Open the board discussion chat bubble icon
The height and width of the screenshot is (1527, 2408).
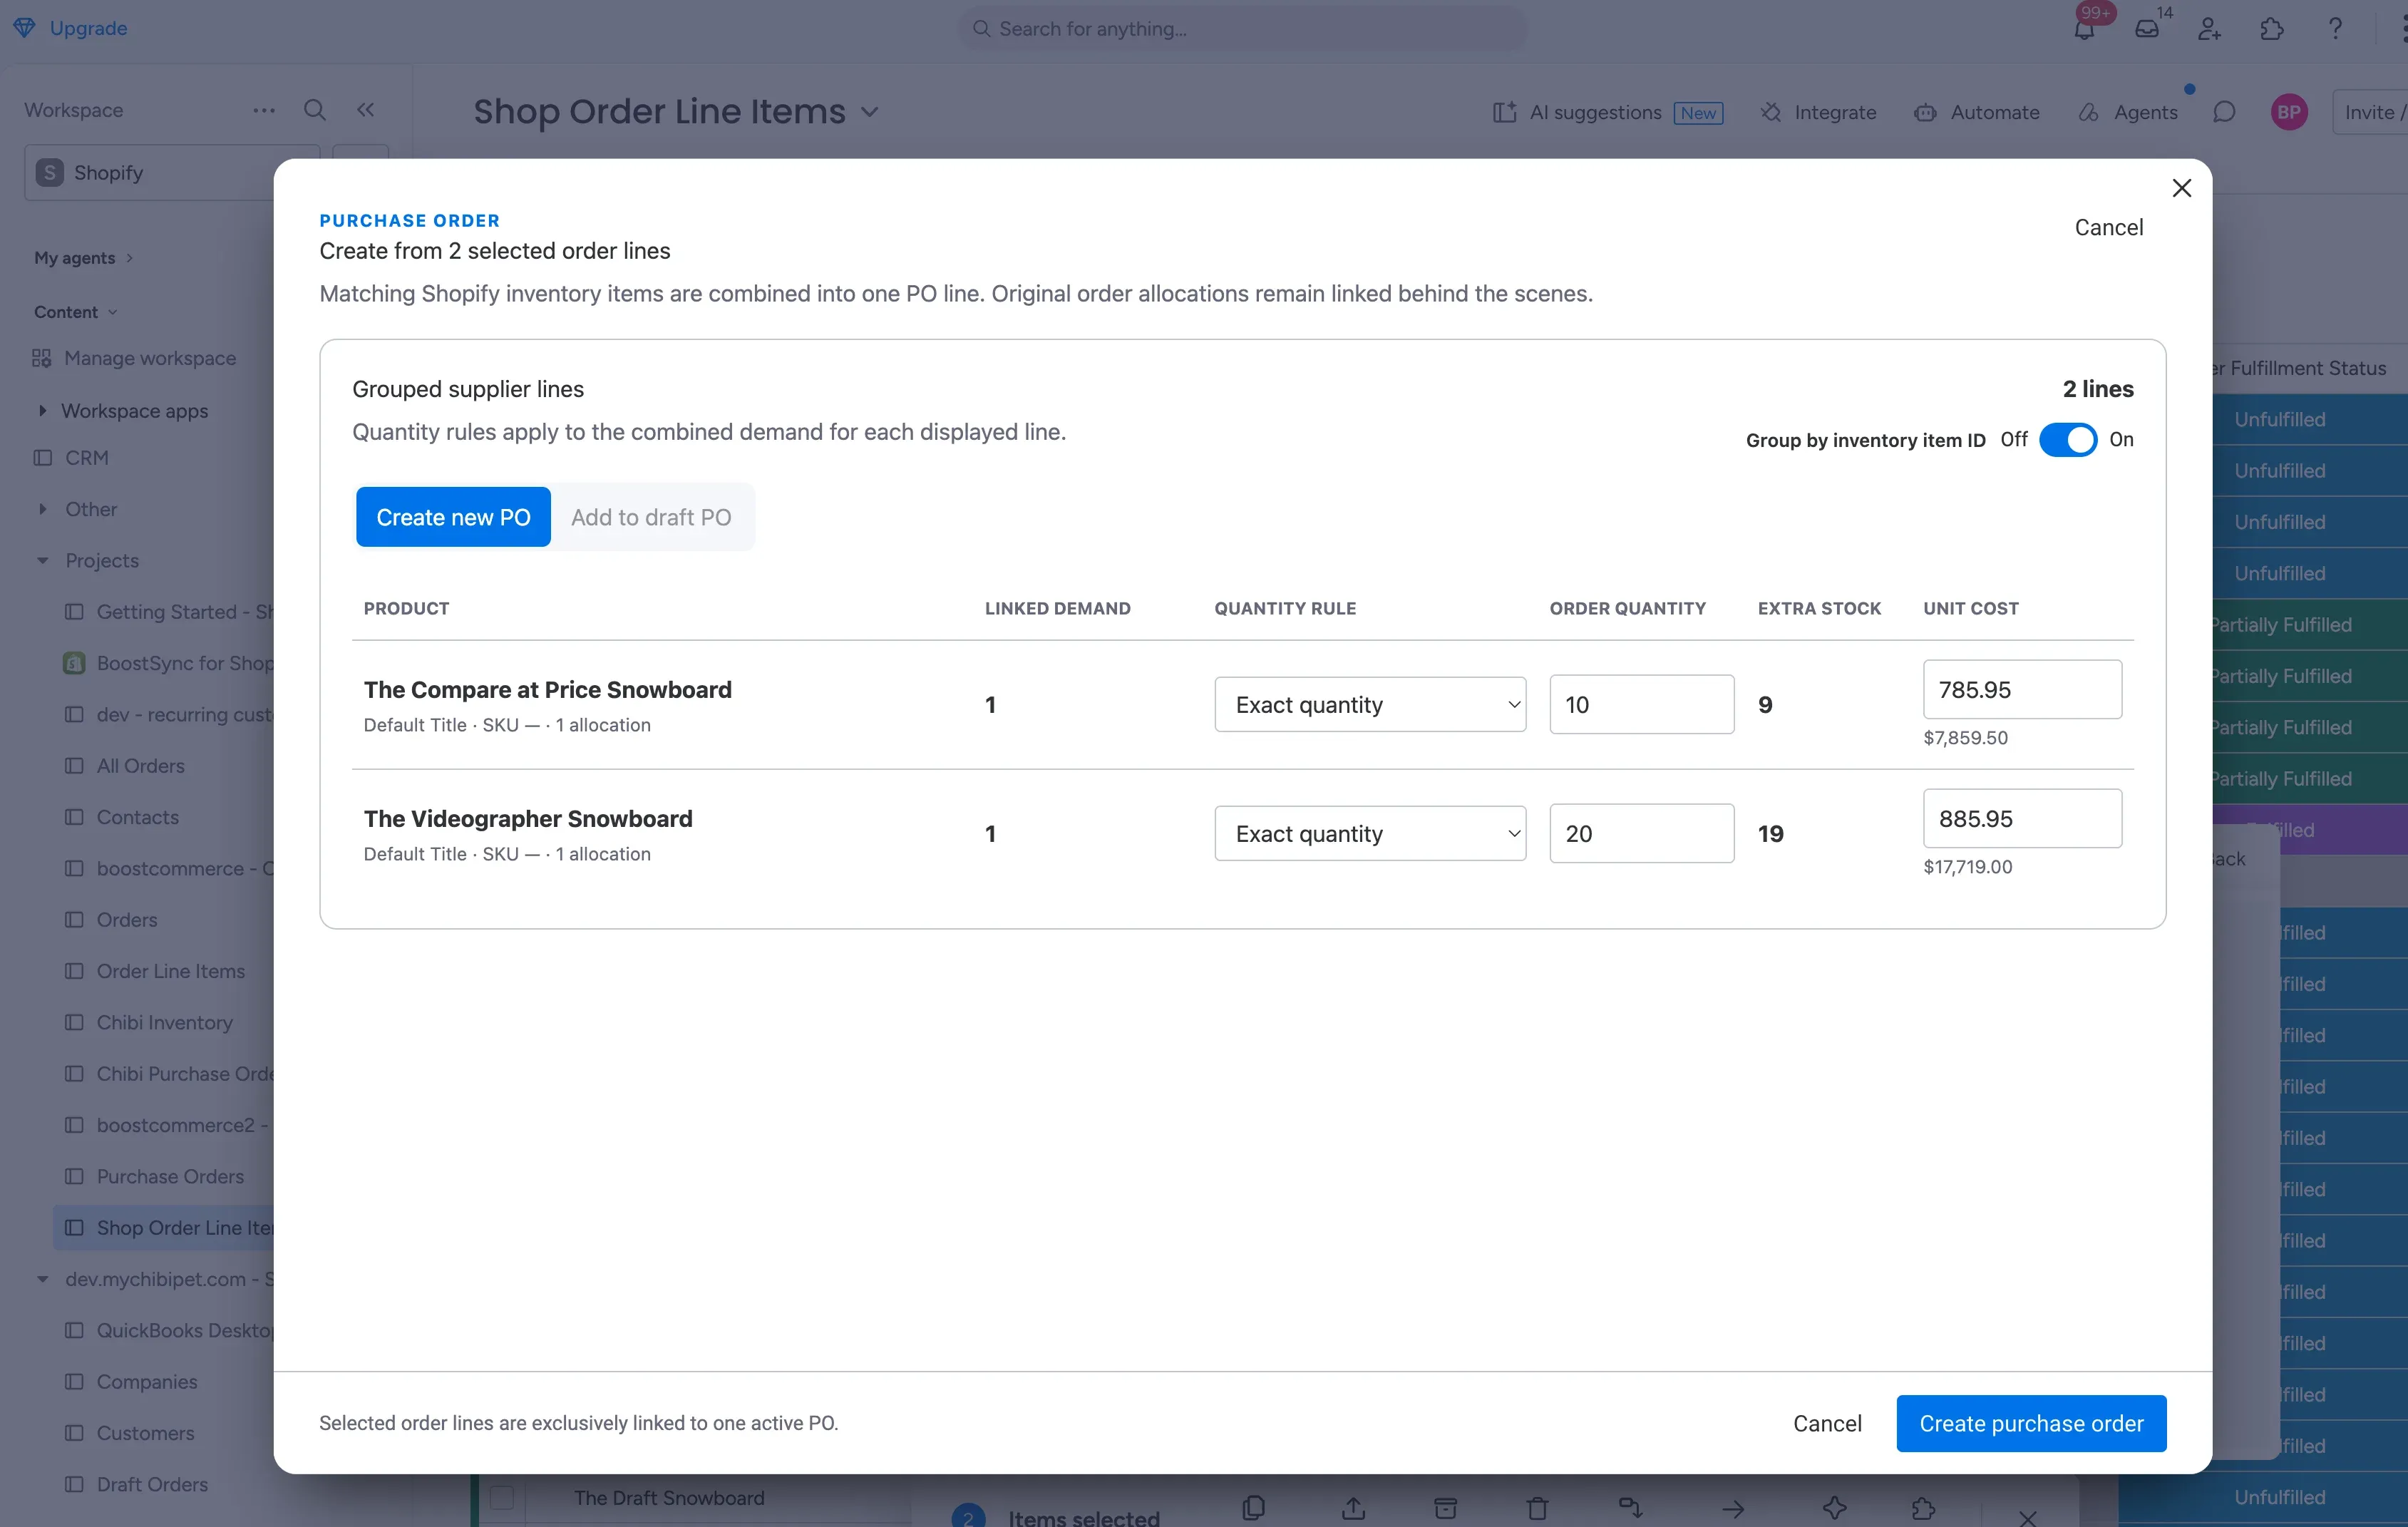pos(2224,112)
